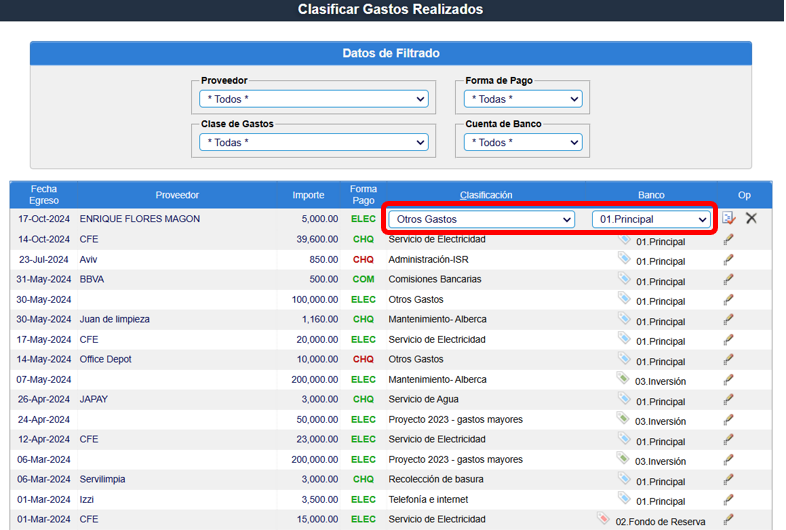Select ENRIQUE FLORES MAGON provider cell
This screenshot has width=786, height=530.
[140, 219]
